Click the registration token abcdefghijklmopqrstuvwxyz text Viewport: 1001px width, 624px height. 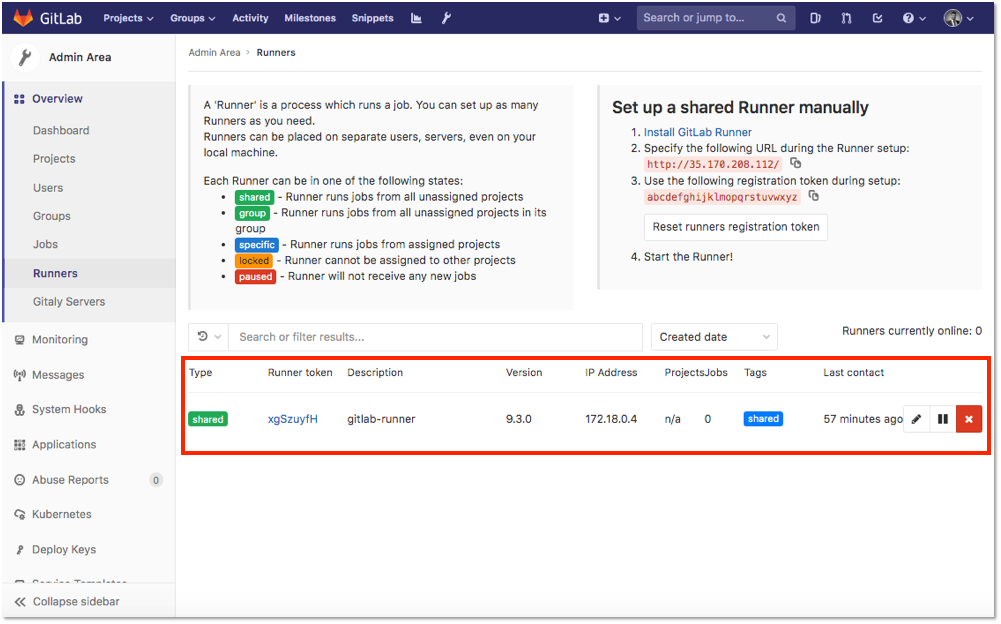(x=722, y=197)
